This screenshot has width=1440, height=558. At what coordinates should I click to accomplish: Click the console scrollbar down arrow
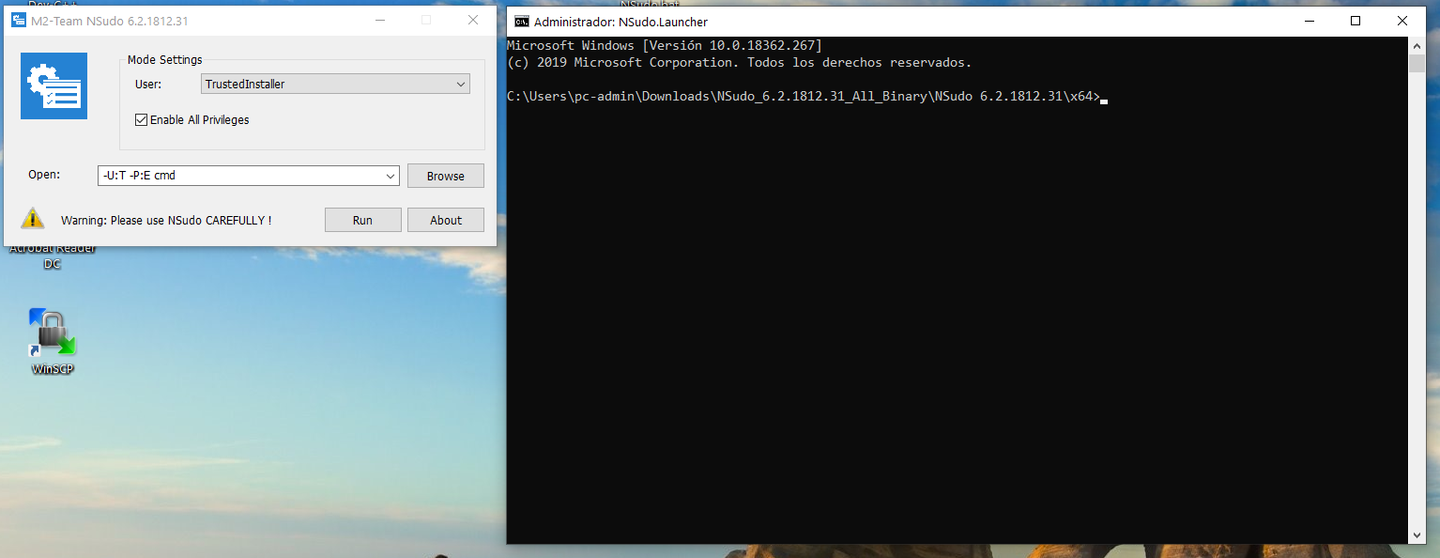tap(1416, 535)
